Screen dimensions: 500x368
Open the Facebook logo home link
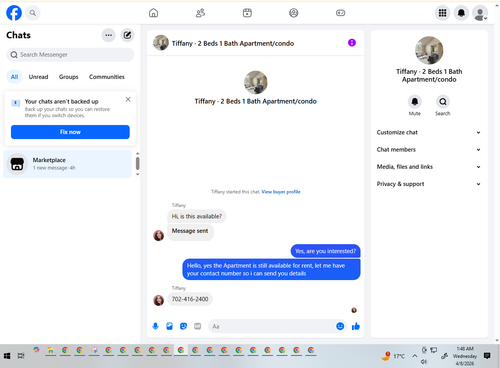tap(14, 13)
